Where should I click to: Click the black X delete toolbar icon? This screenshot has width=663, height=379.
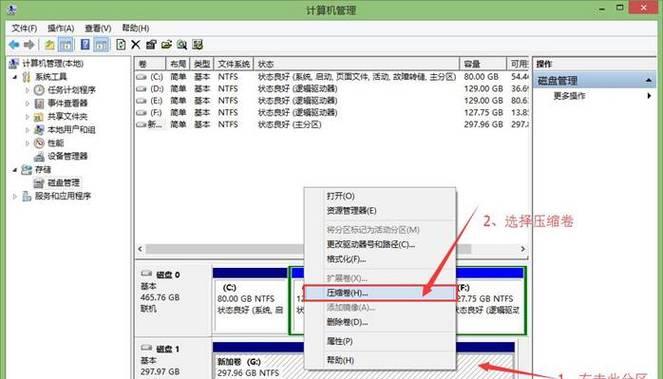point(136,44)
